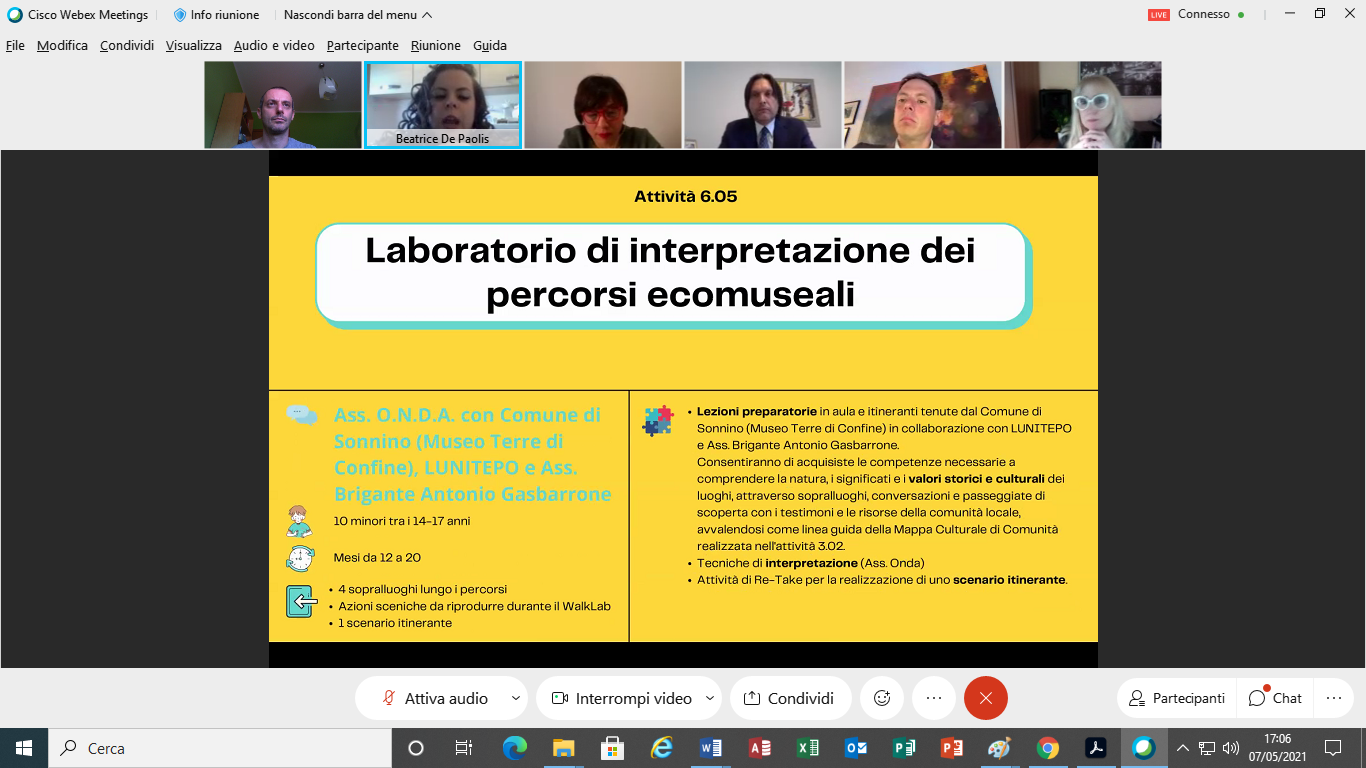Image resolution: width=1366 pixels, height=768 pixels.
Task: Unmute microphone with Attiva audio
Action: 435,698
